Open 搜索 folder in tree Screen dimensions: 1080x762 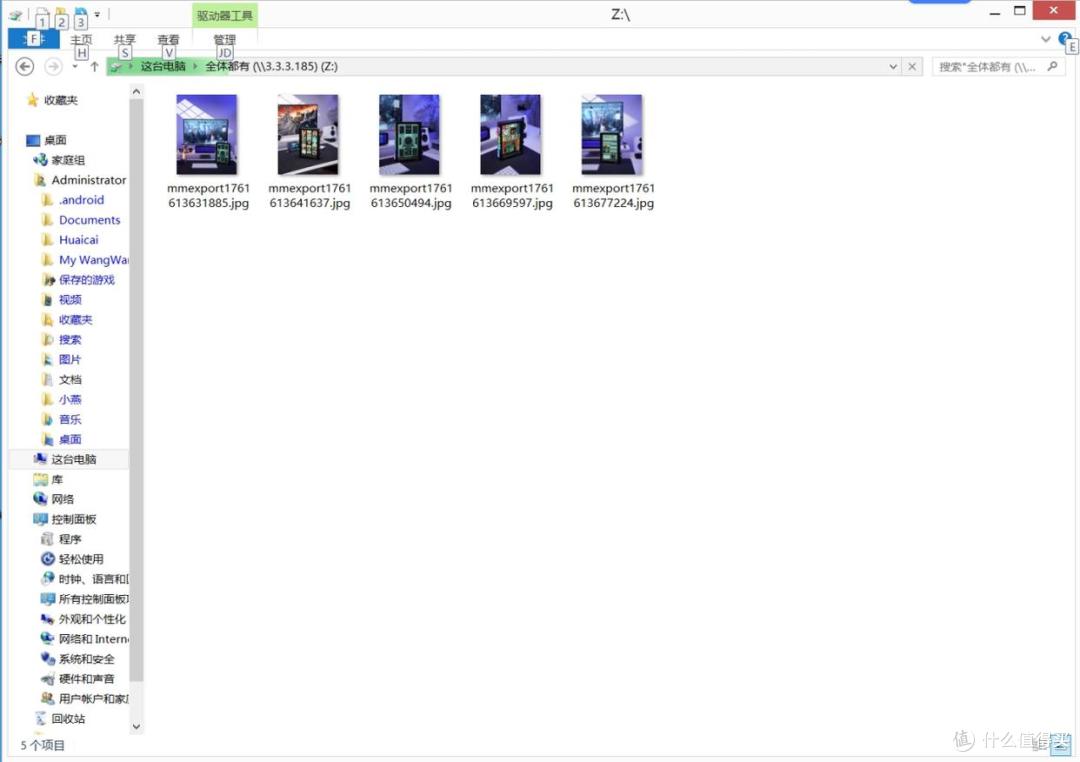[62, 340]
